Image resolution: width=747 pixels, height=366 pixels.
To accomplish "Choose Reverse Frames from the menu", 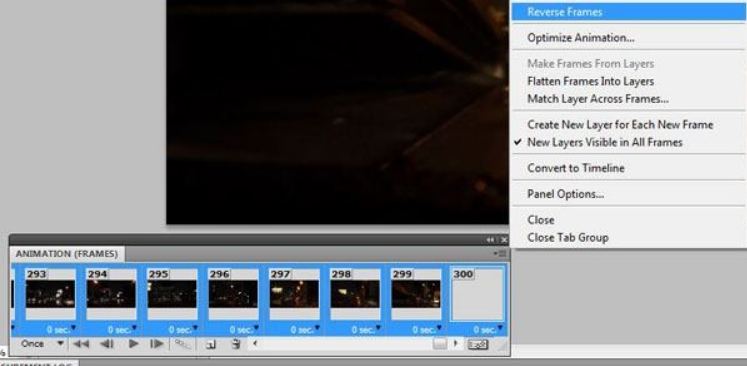I will pos(629,12).
